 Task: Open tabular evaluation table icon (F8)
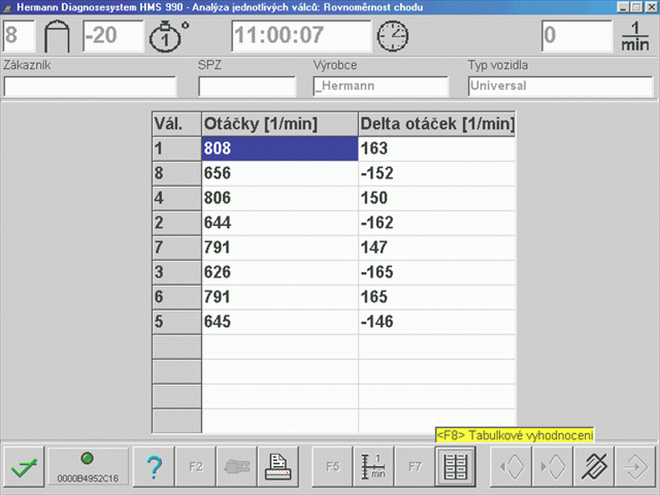(455, 467)
